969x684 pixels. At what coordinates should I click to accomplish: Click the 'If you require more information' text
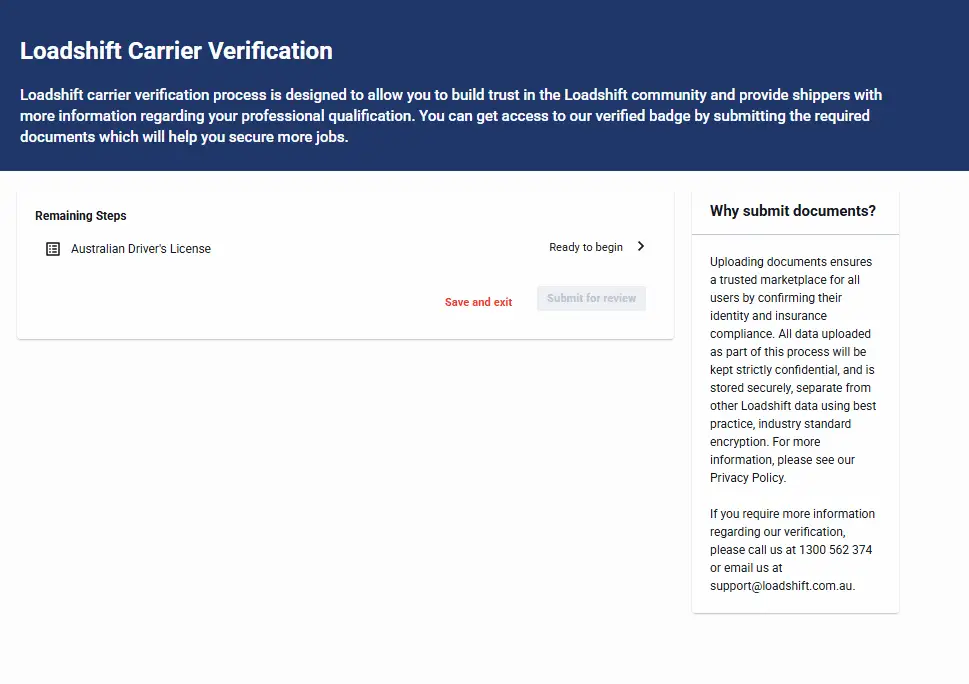pos(792,514)
